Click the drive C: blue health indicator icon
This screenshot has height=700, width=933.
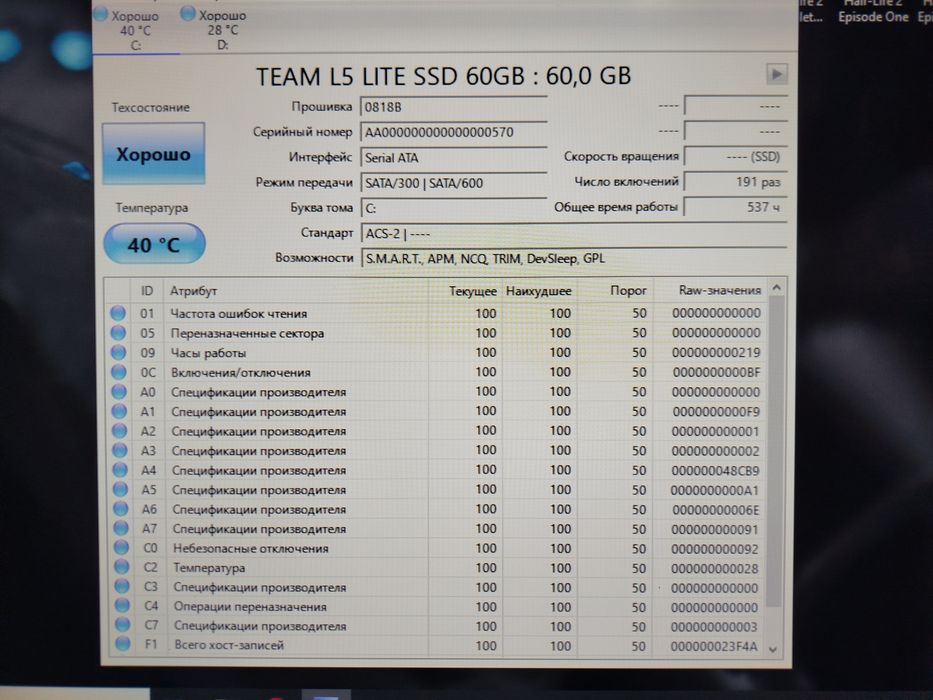point(101,13)
